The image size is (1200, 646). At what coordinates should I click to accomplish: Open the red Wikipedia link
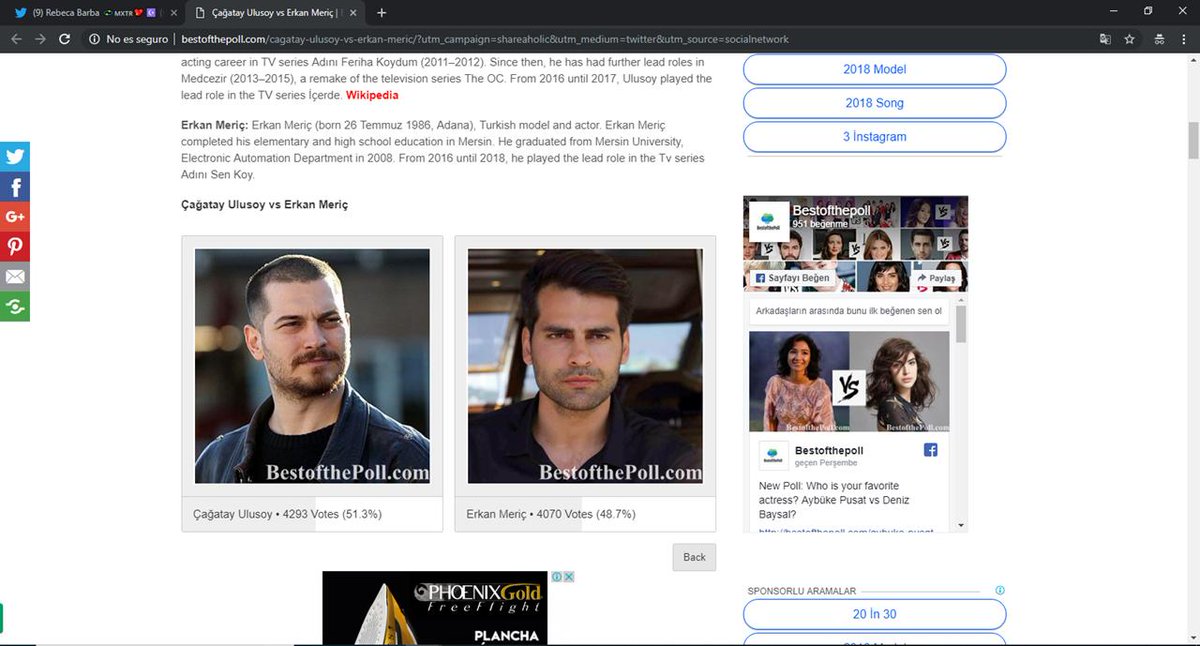pyautogui.click(x=372, y=95)
